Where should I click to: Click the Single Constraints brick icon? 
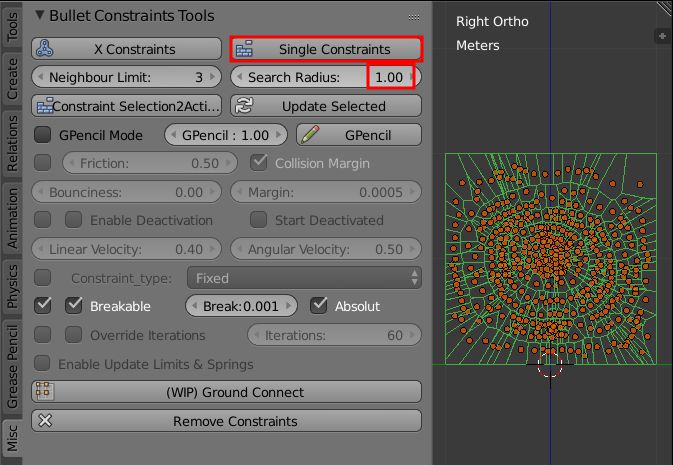(244, 49)
